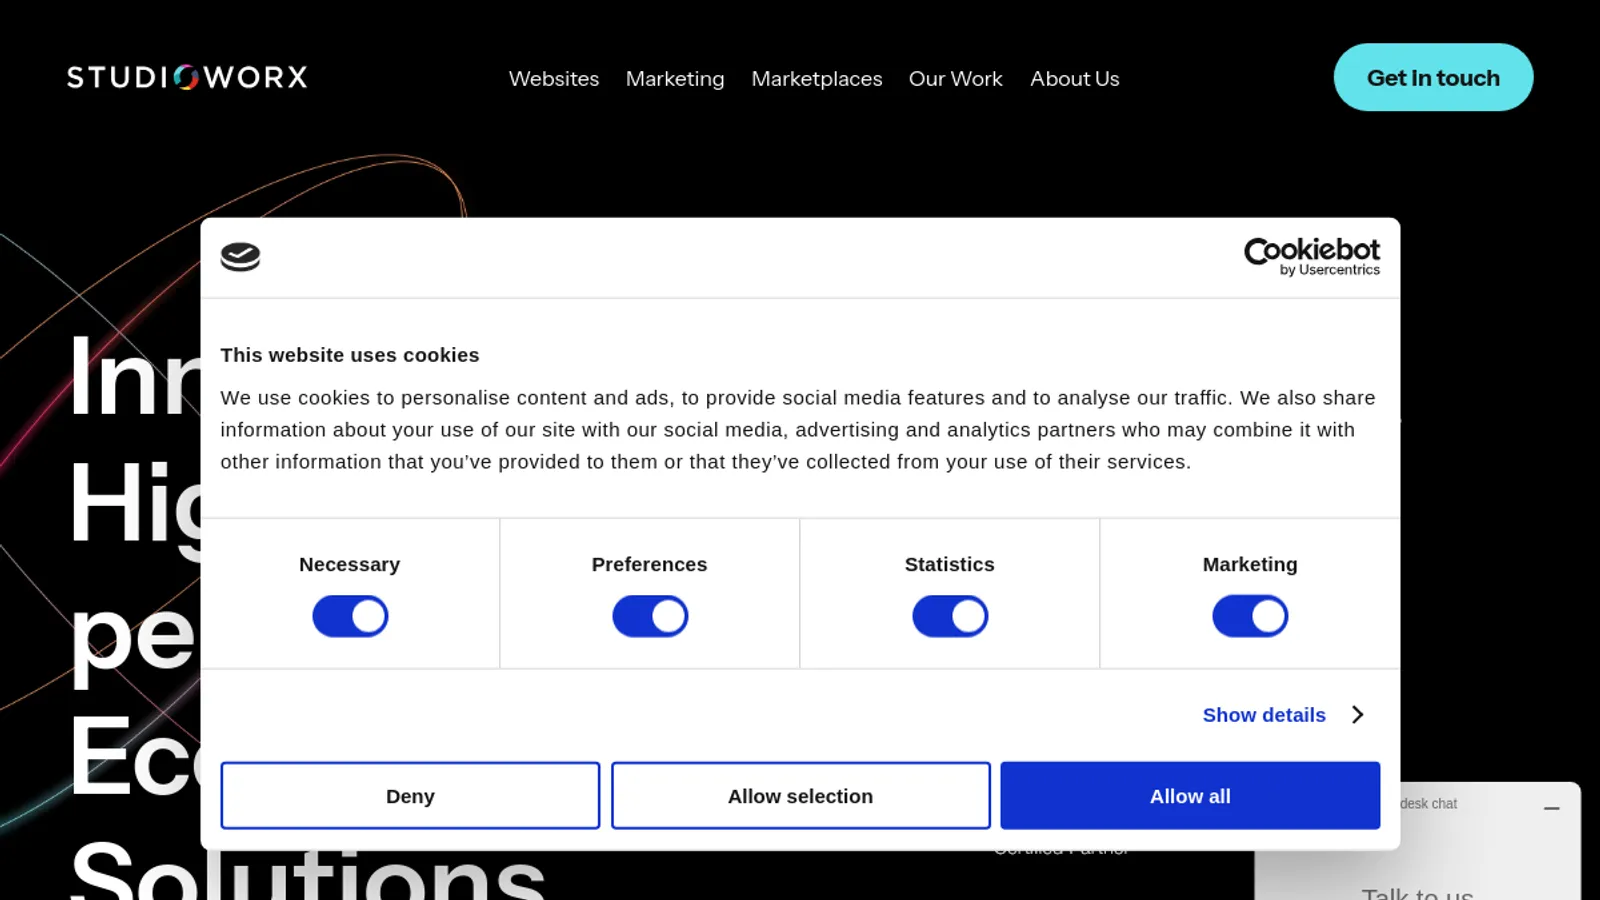Click the Get in touch button
1600x900 pixels.
click(x=1433, y=77)
